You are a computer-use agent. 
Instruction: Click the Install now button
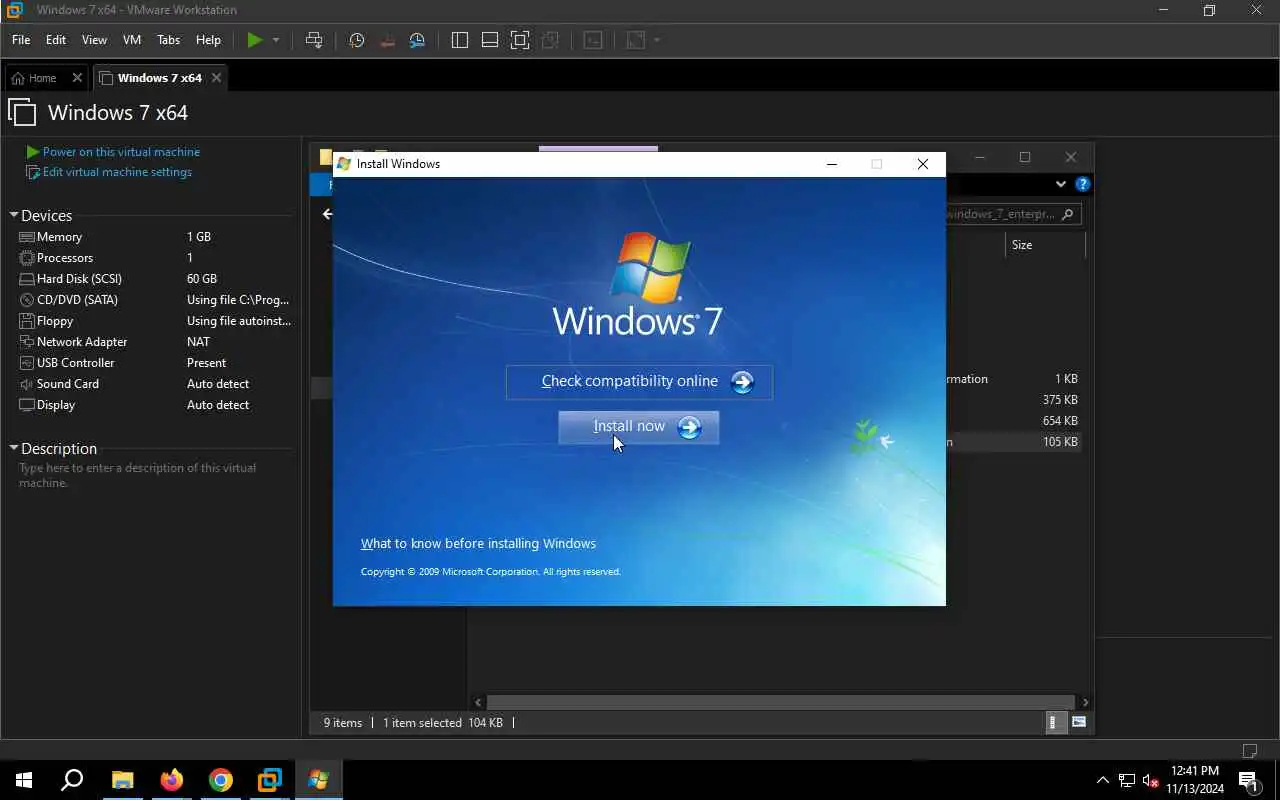tap(638, 427)
